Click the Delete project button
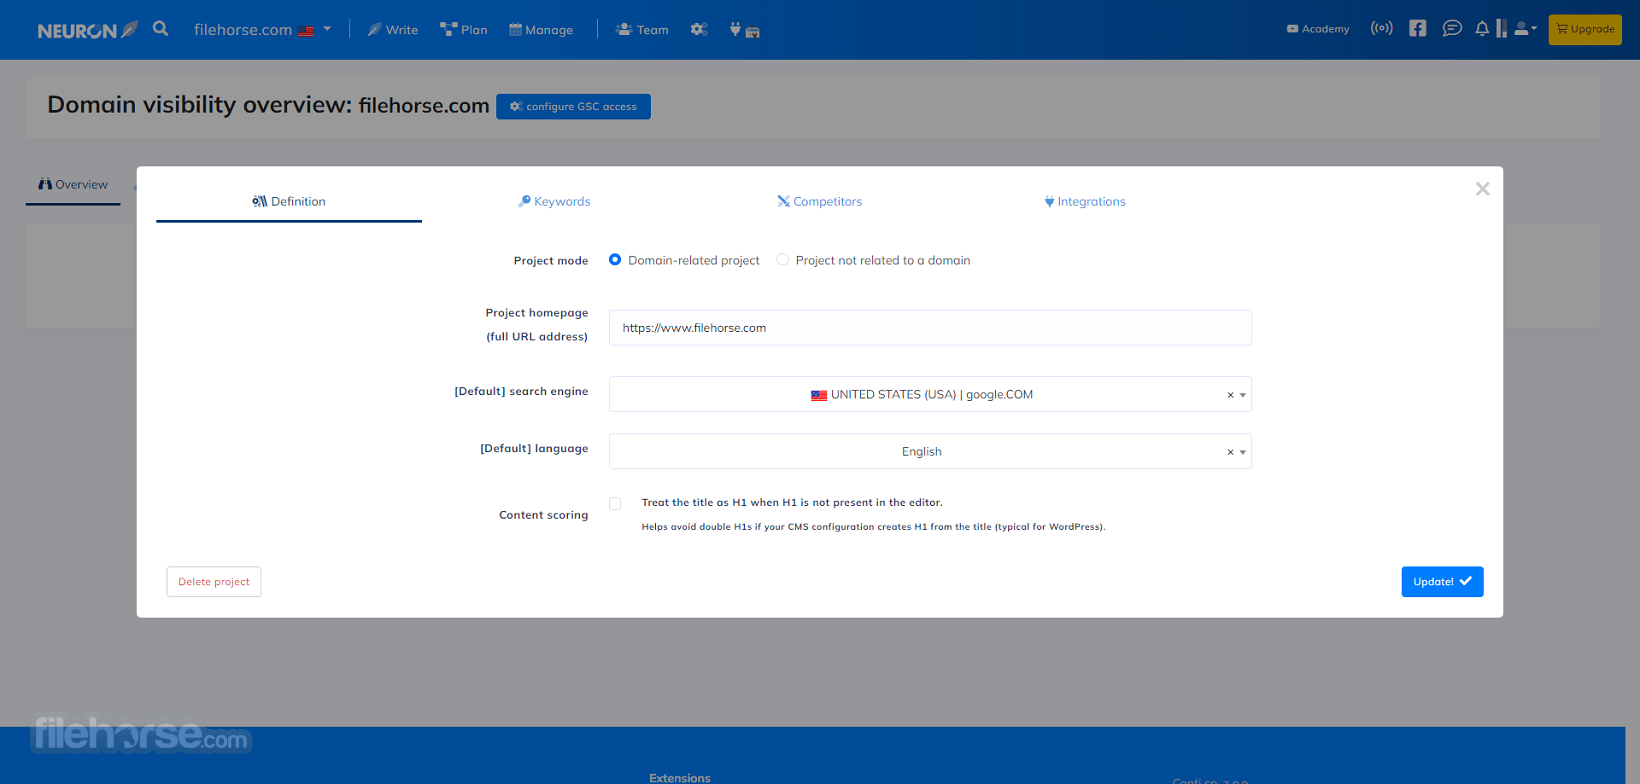 [x=214, y=582]
